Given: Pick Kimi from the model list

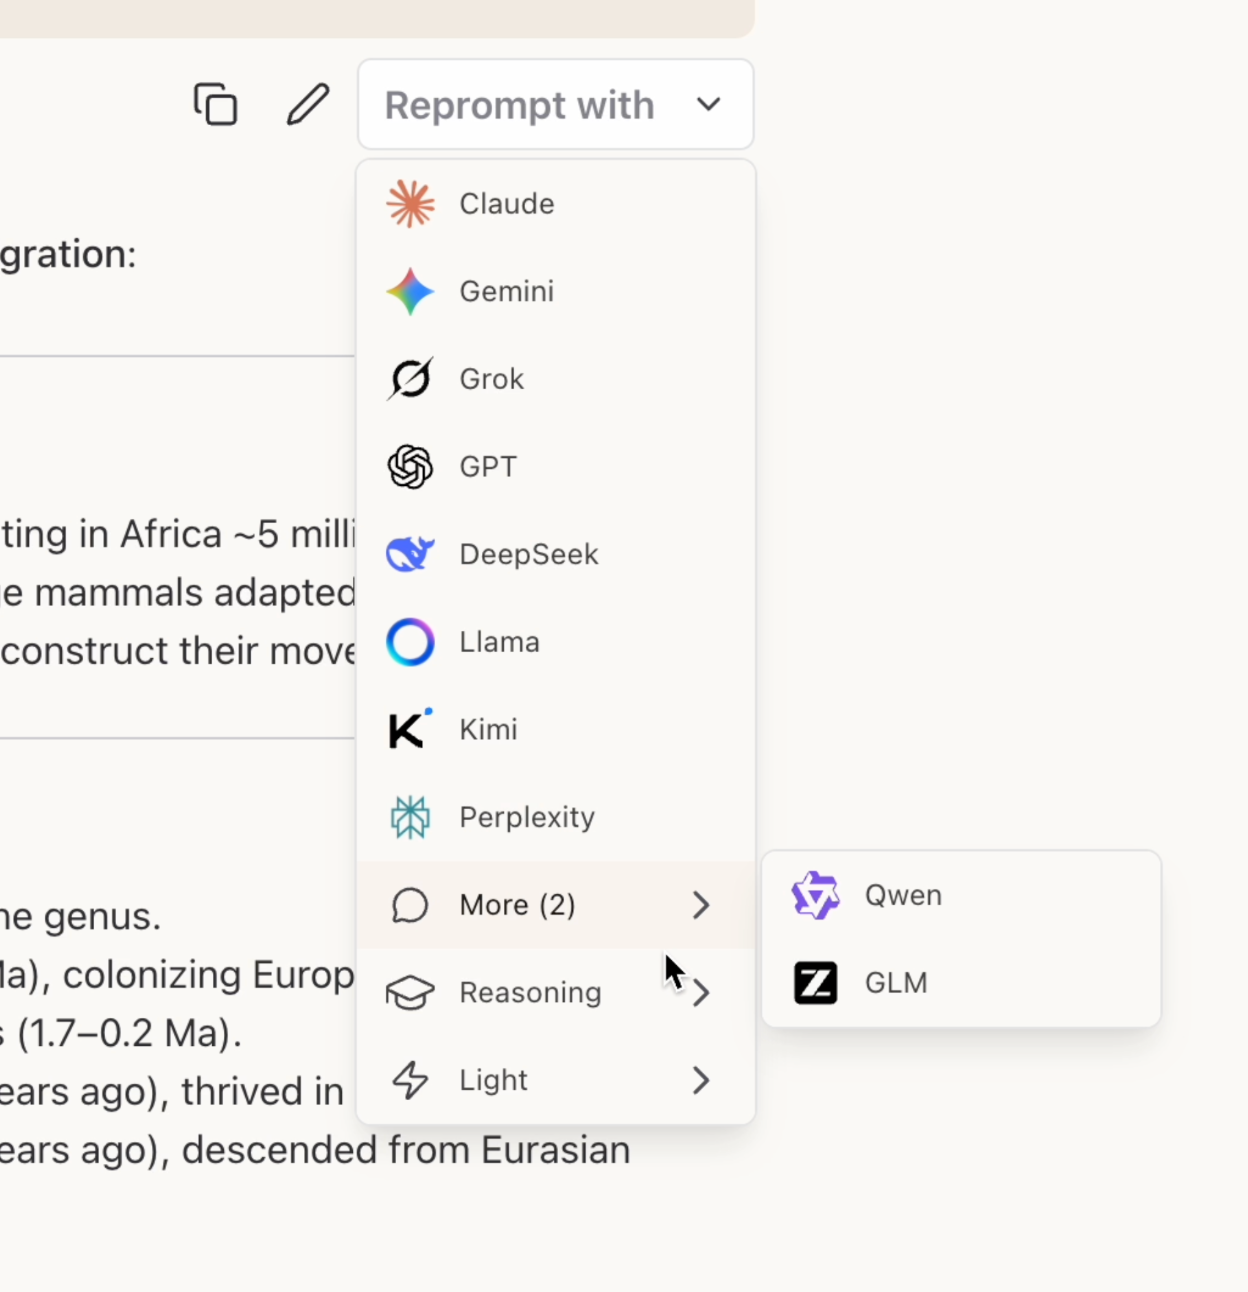Looking at the screenshot, I should 555,729.
